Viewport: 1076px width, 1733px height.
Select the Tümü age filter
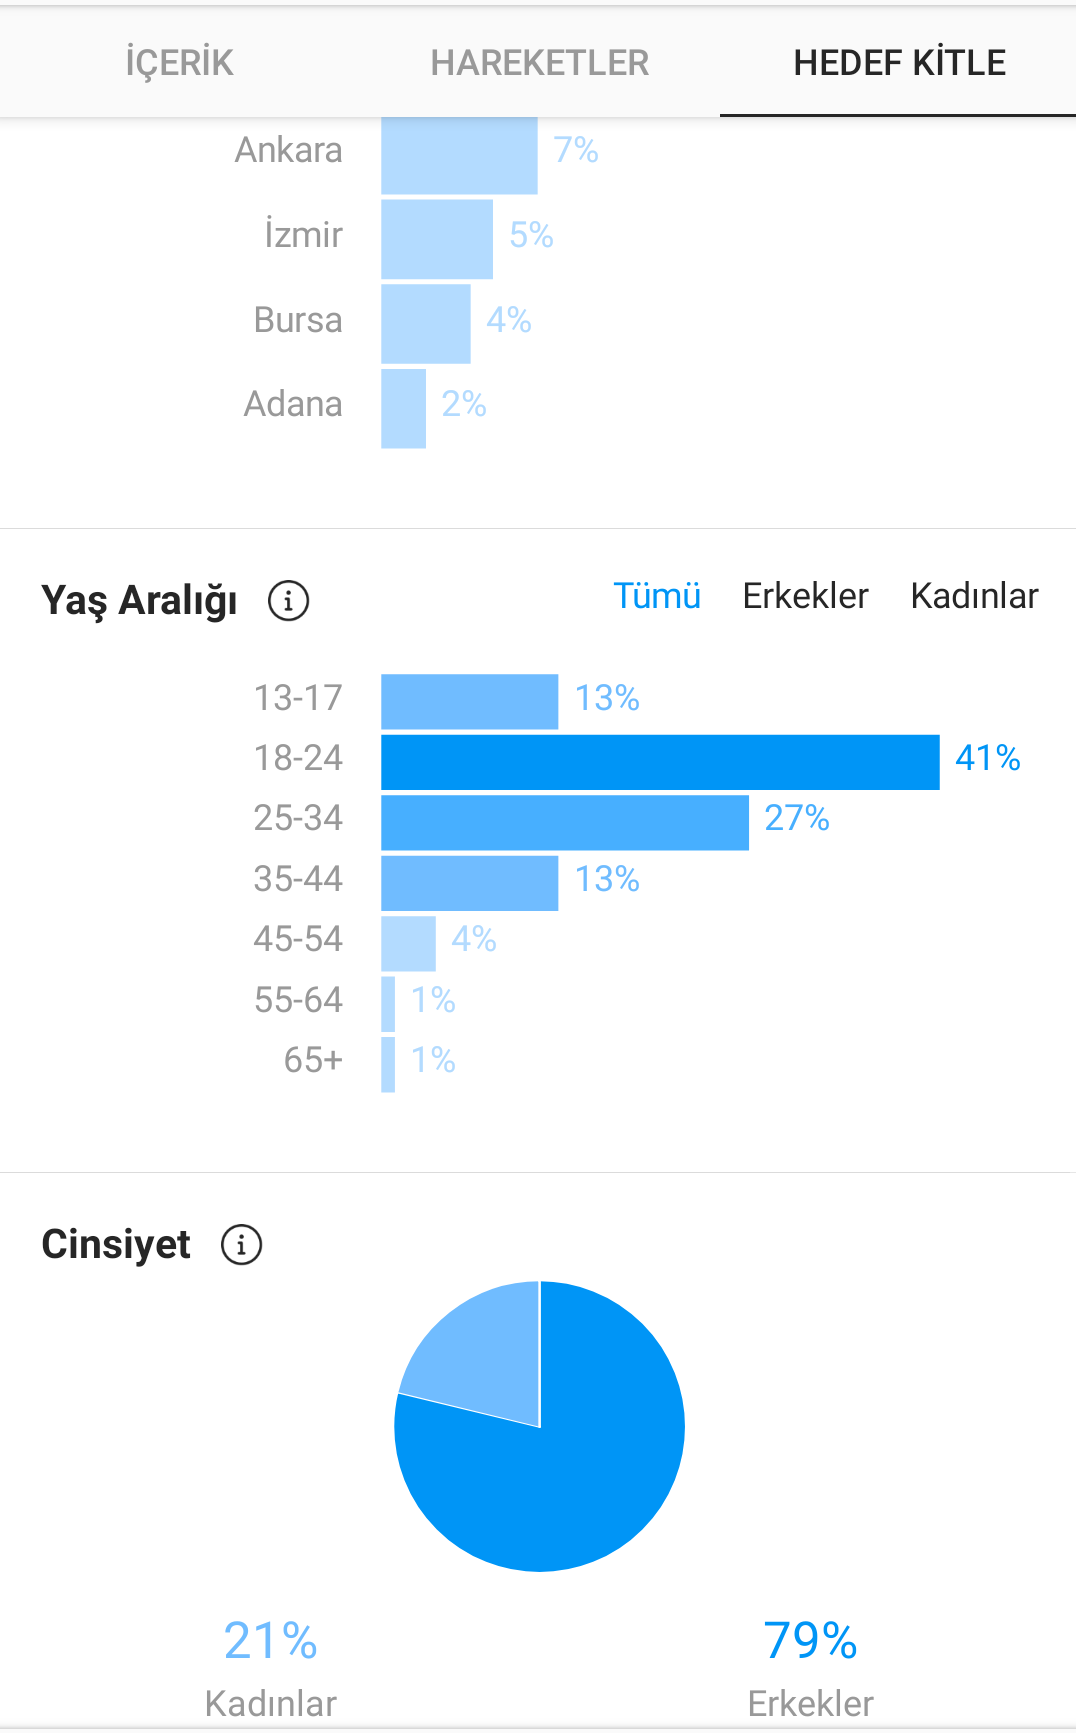pos(657,596)
